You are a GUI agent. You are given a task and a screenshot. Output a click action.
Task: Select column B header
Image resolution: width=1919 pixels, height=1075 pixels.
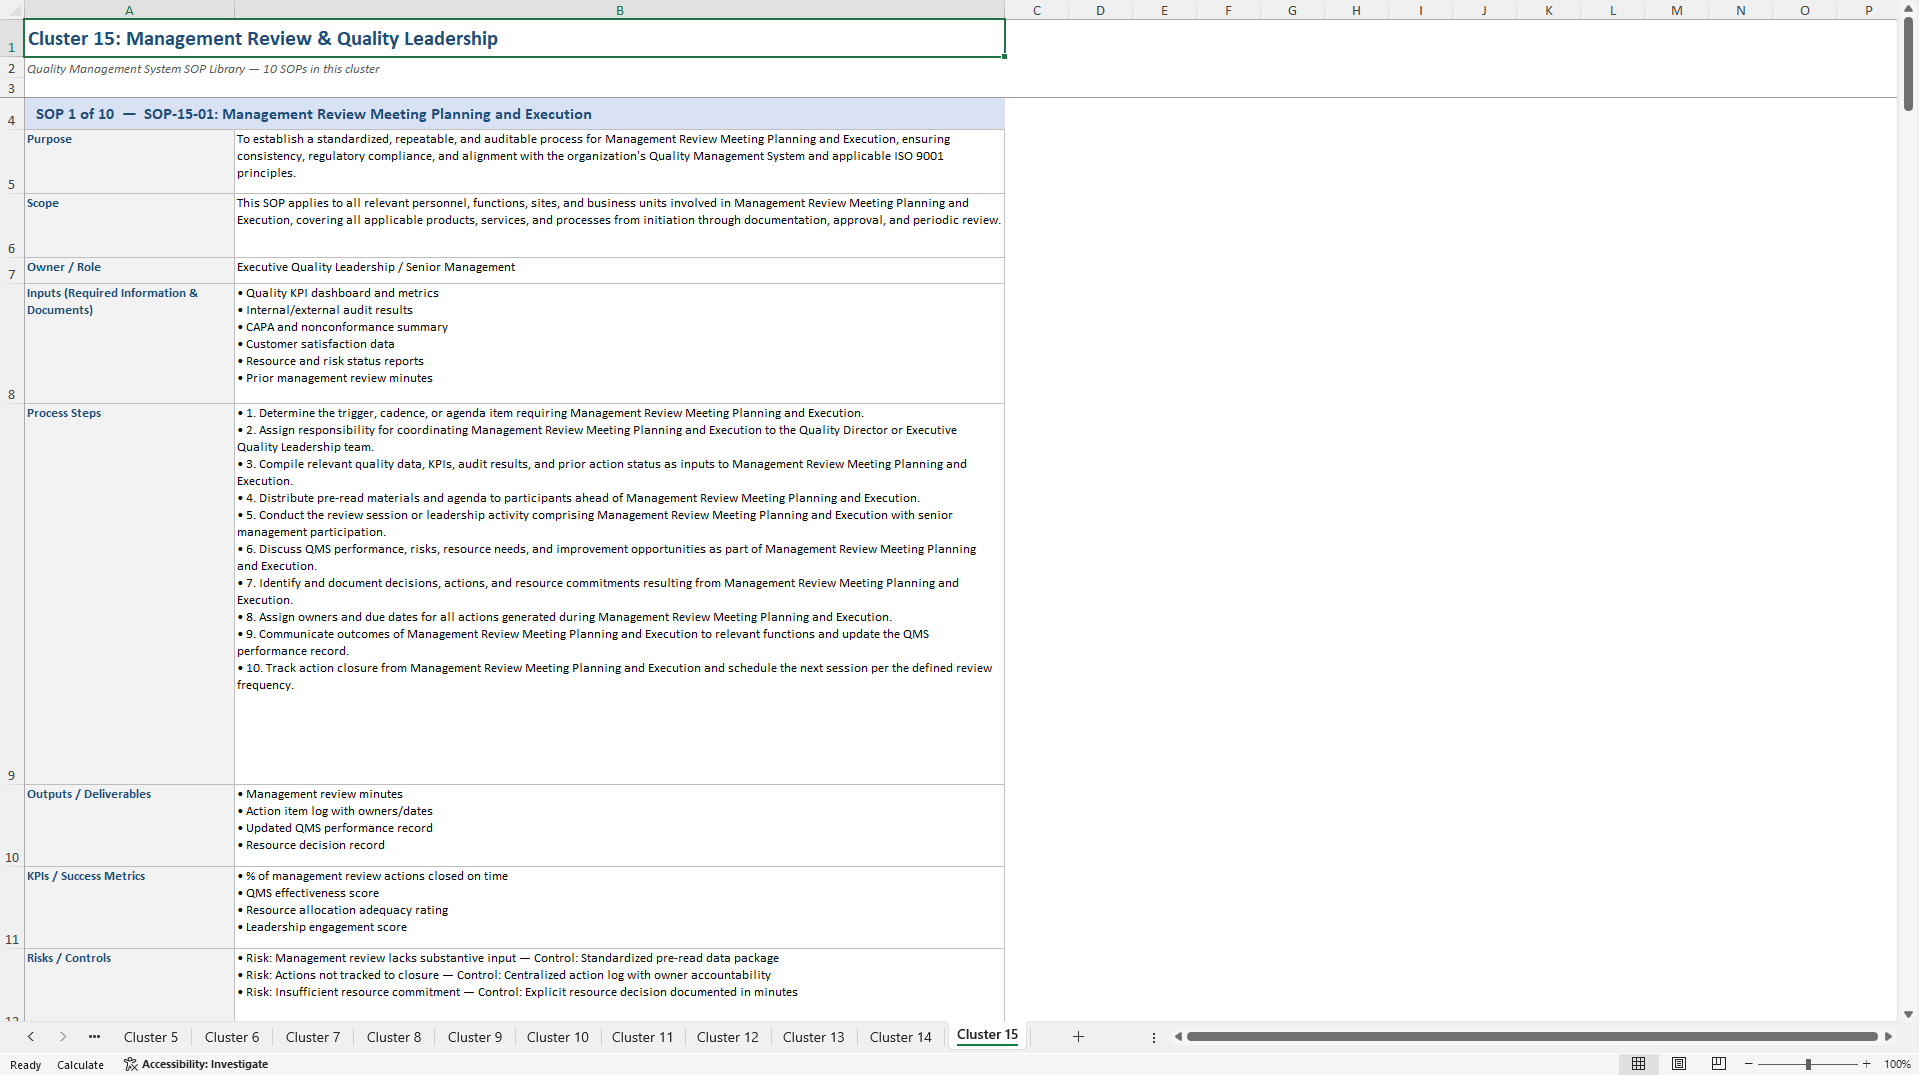[620, 10]
